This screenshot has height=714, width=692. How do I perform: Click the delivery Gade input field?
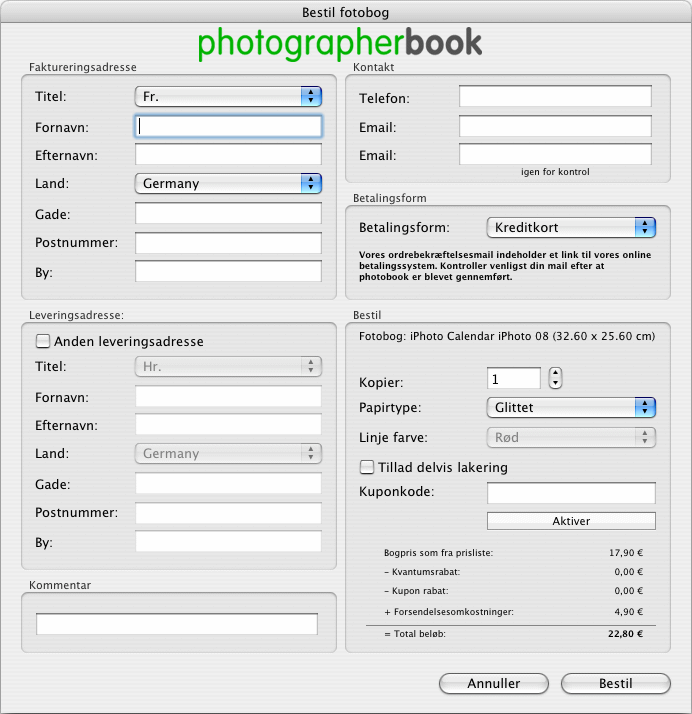point(228,484)
